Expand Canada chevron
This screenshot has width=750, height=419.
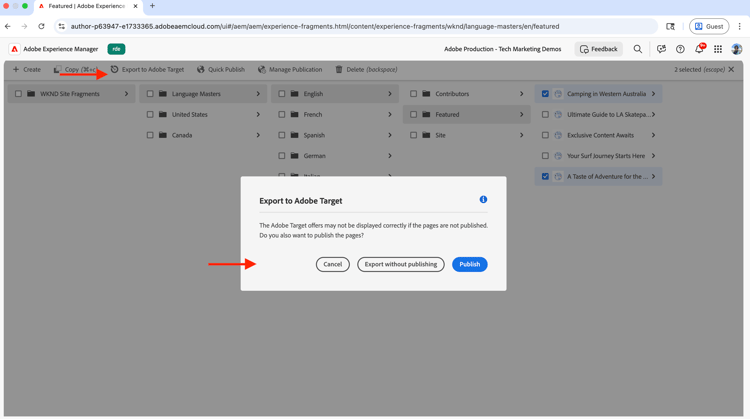258,135
